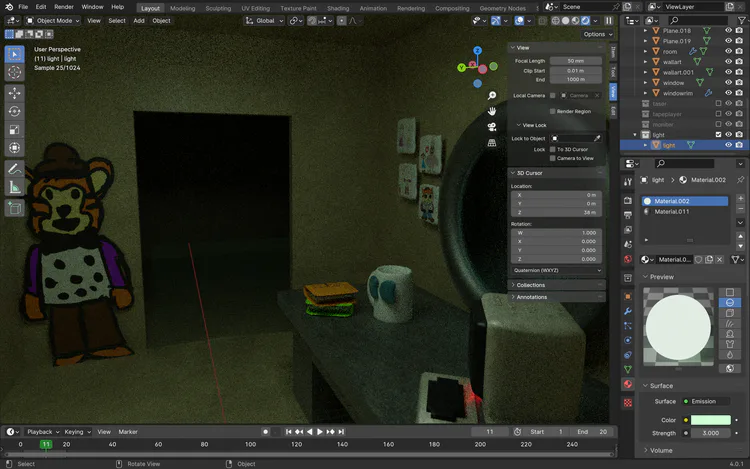This screenshot has width=750, height=469.
Task: Enable Render Region checkbox
Action: (x=552, y=111)
